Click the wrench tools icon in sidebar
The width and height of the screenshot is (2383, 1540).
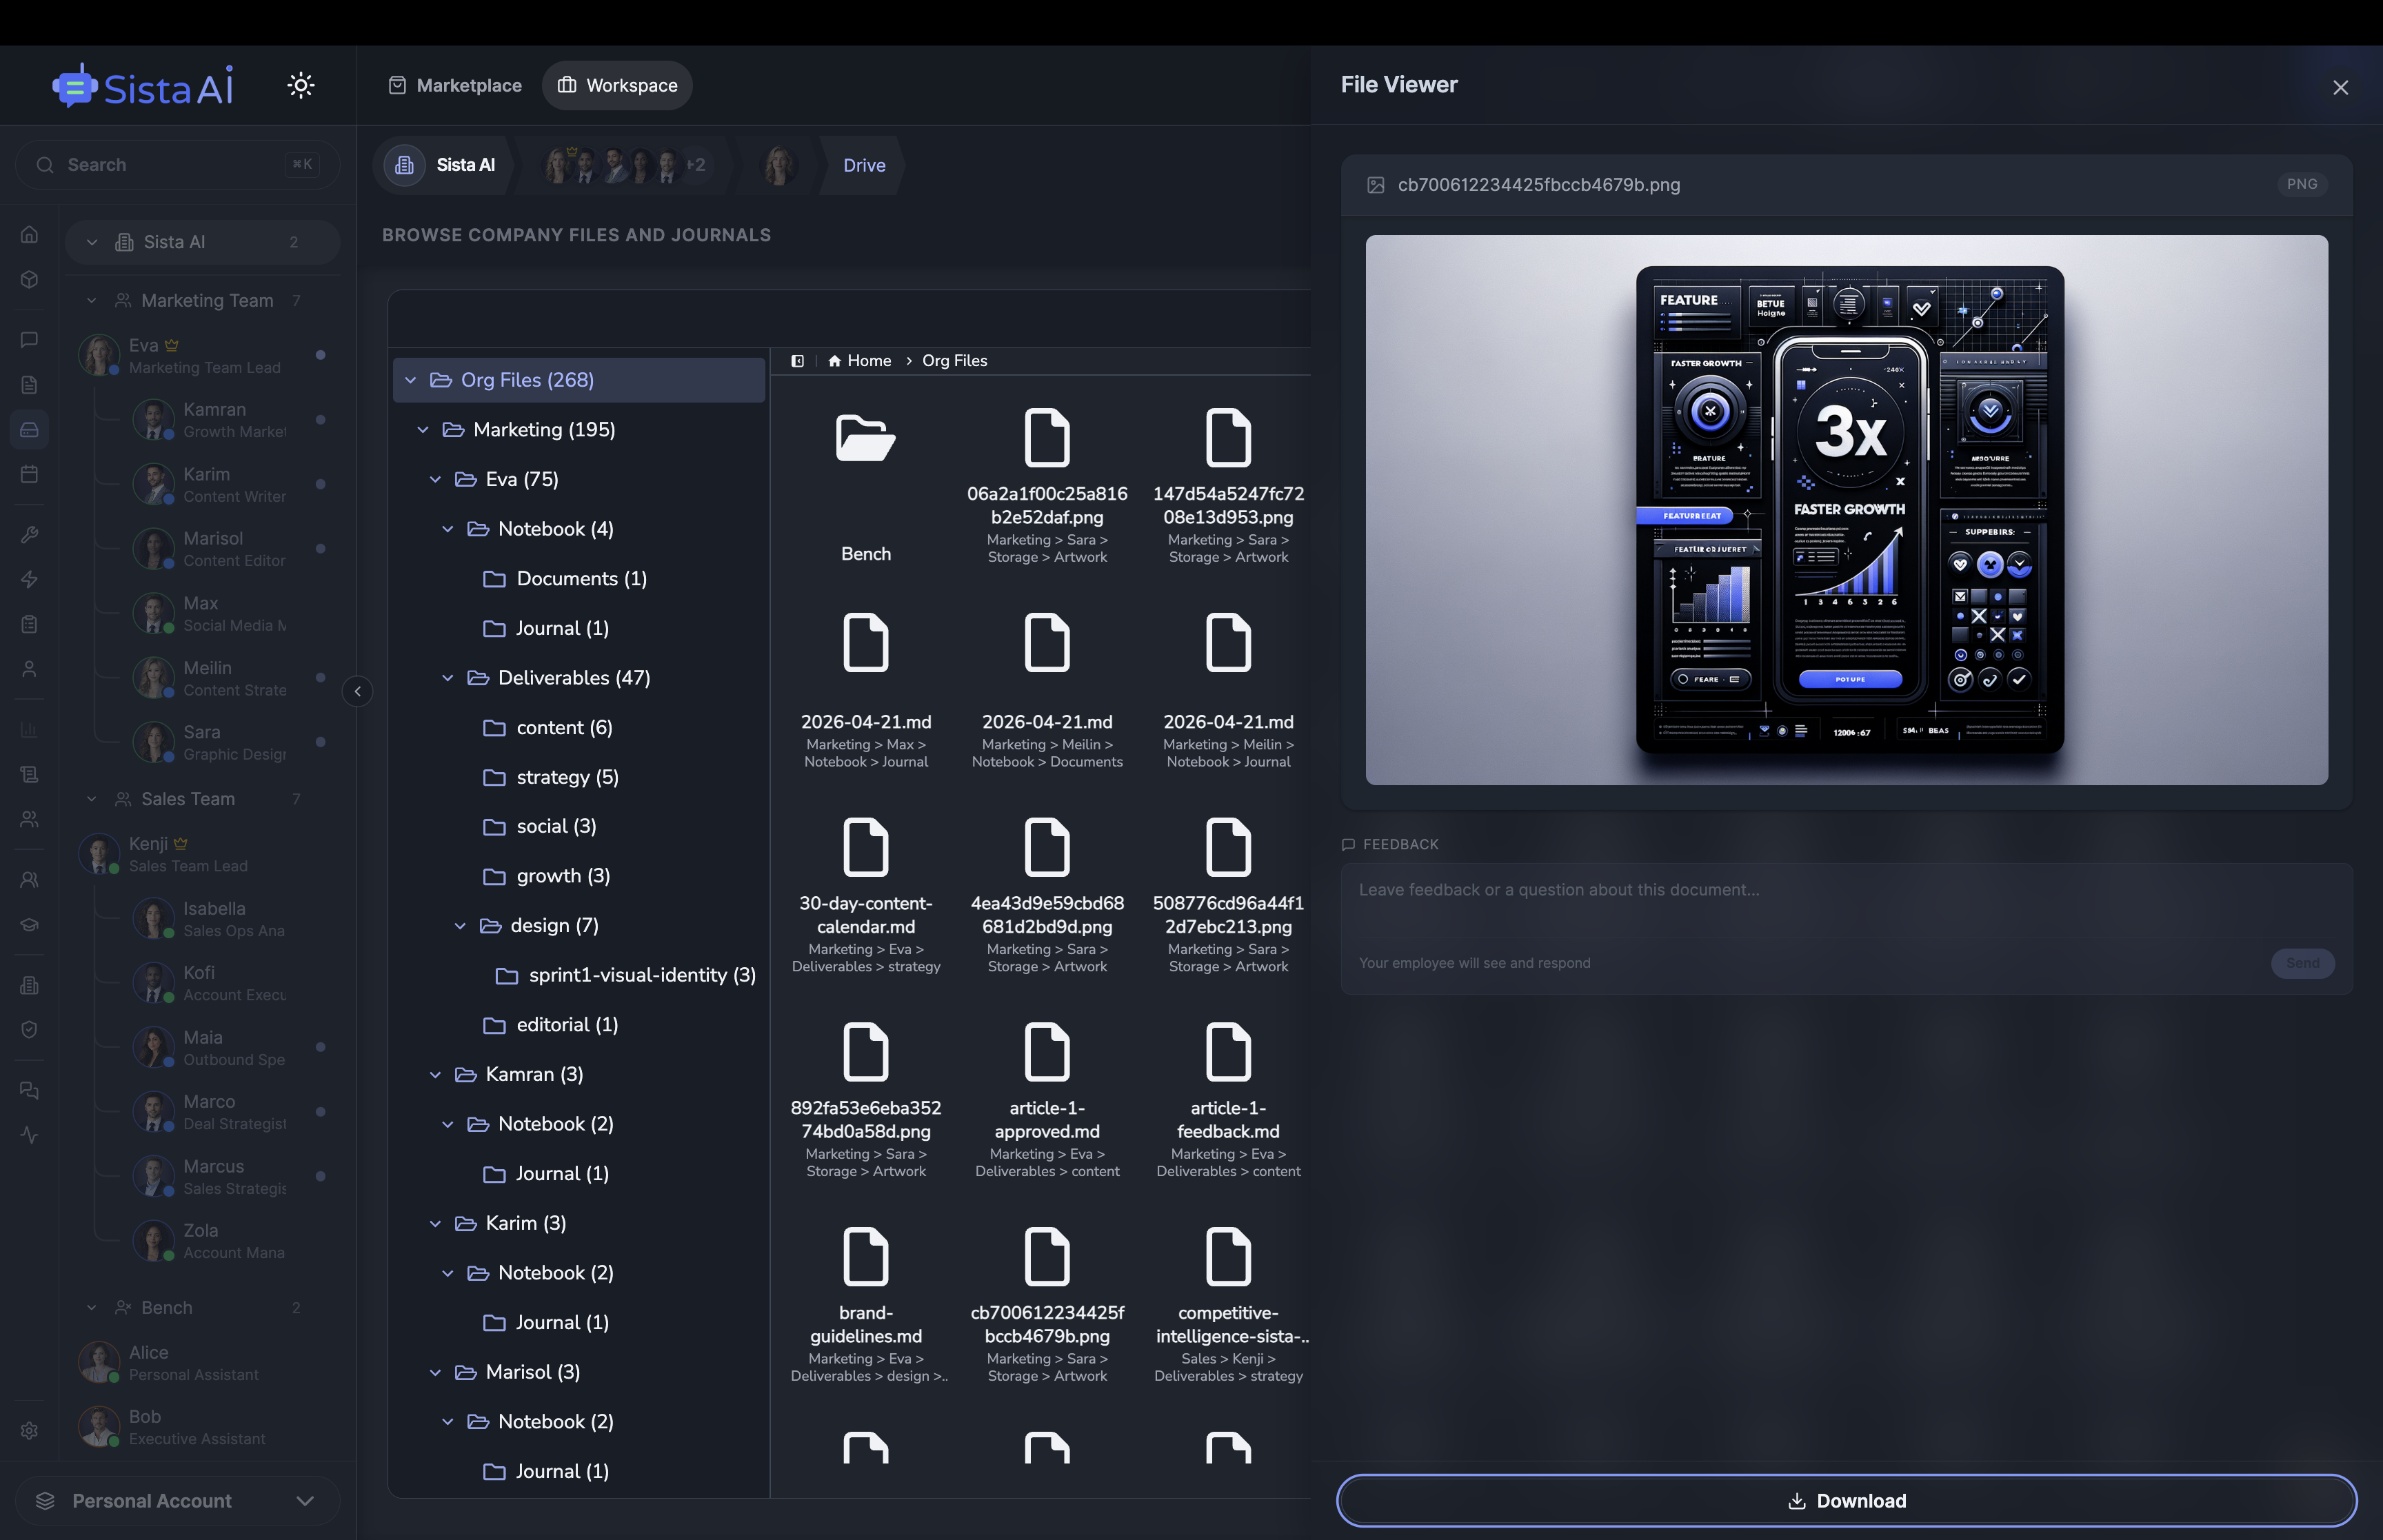[29, 534]
